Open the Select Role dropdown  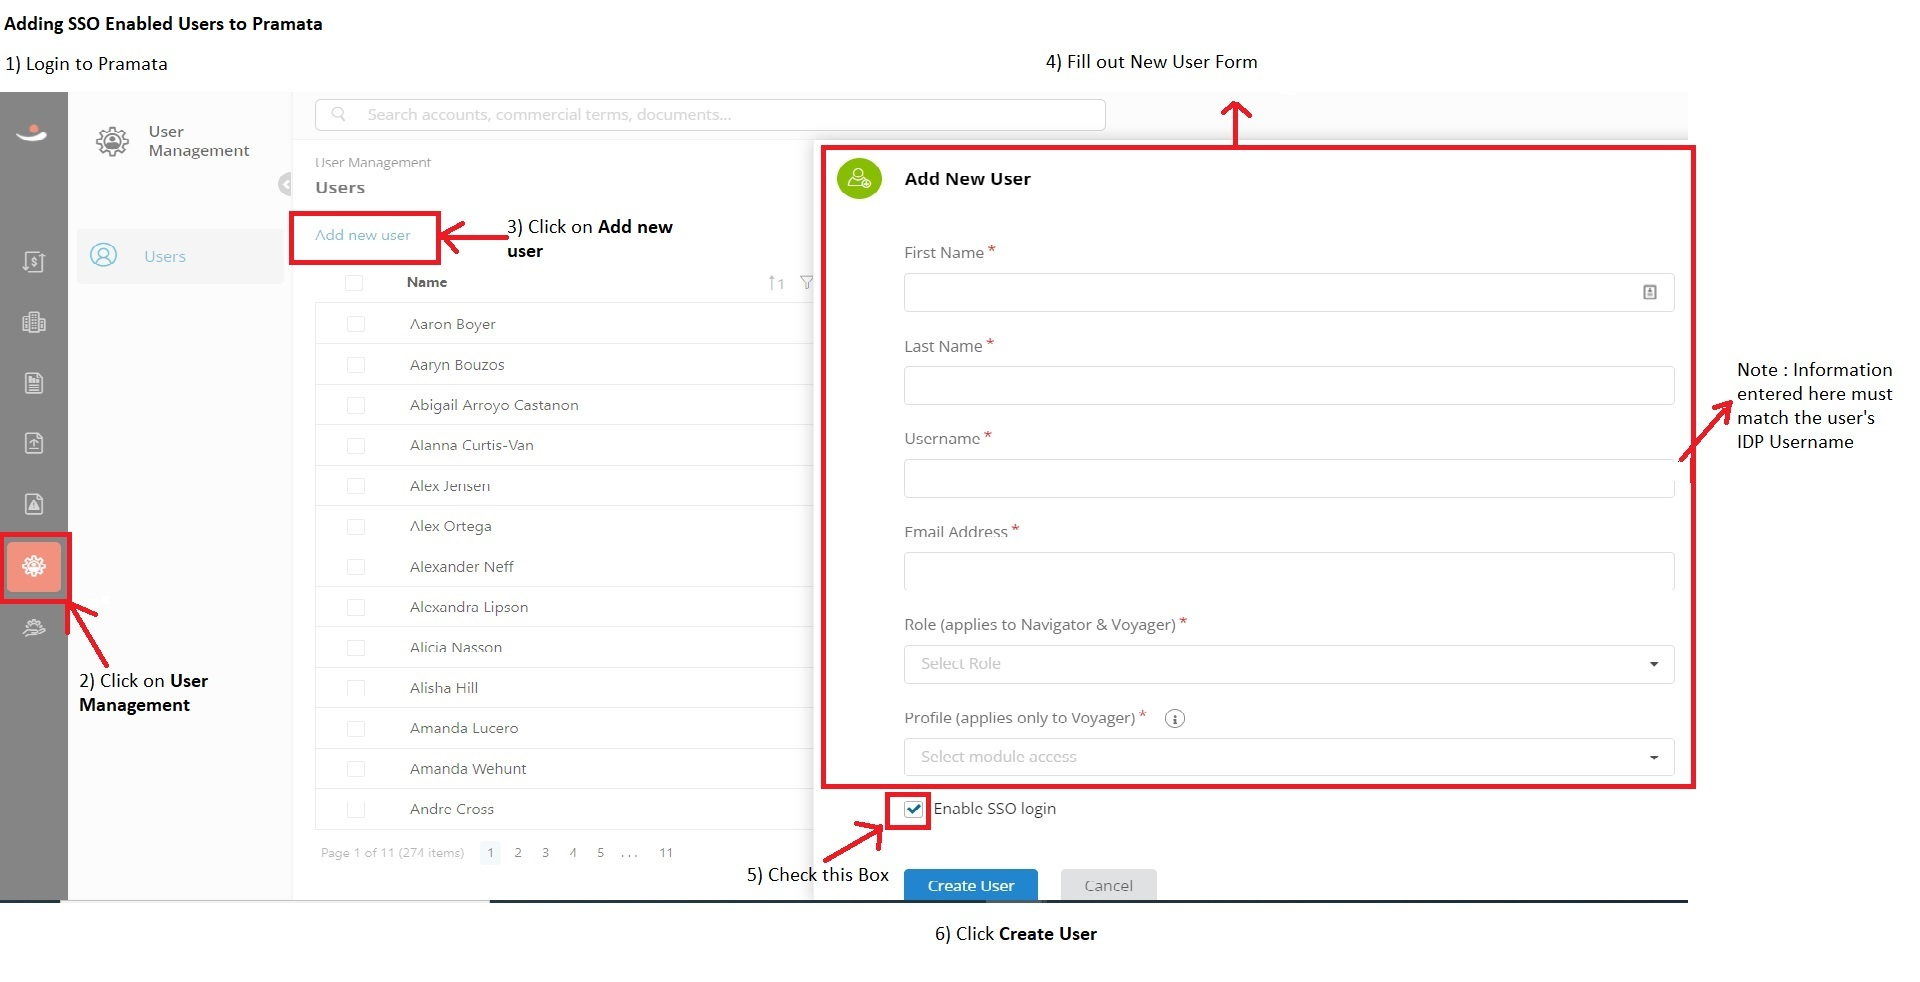[1289, 664]
